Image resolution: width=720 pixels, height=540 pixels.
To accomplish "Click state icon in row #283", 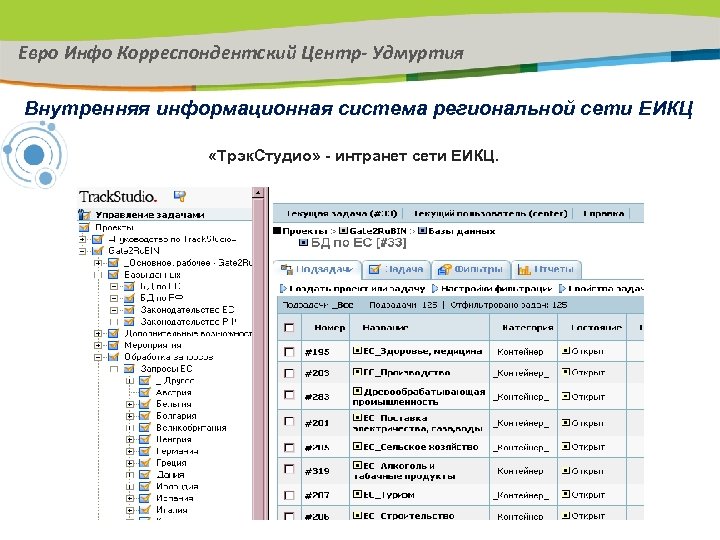I will (x=566, y=396).
